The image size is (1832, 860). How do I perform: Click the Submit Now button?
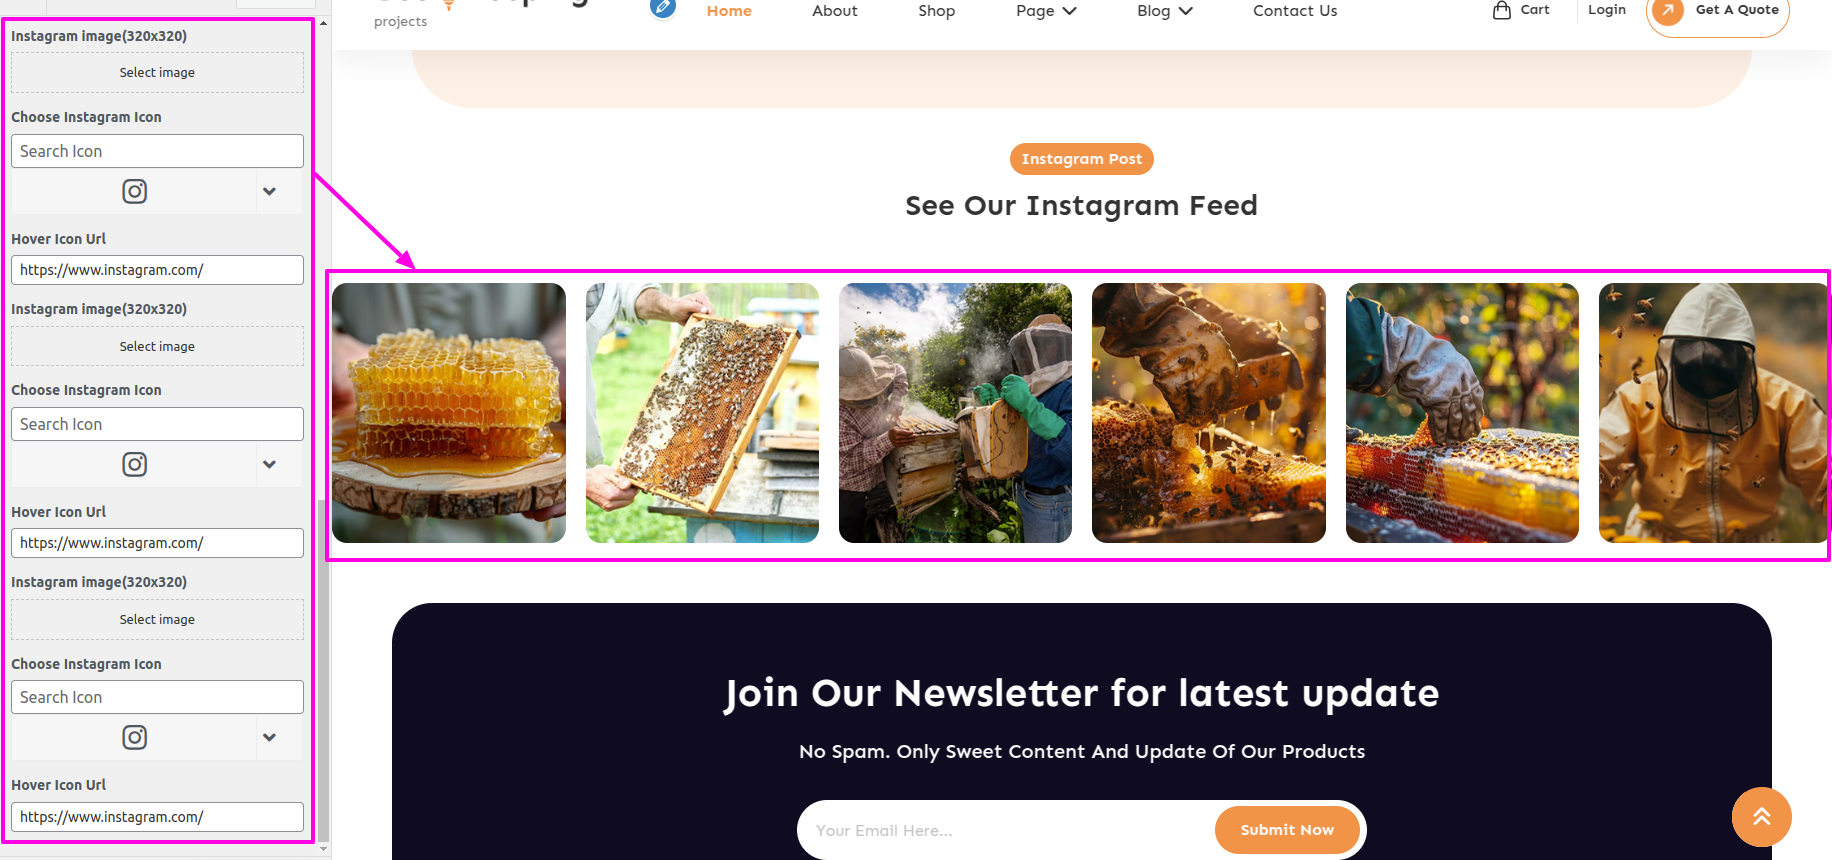pos(1287,830)
